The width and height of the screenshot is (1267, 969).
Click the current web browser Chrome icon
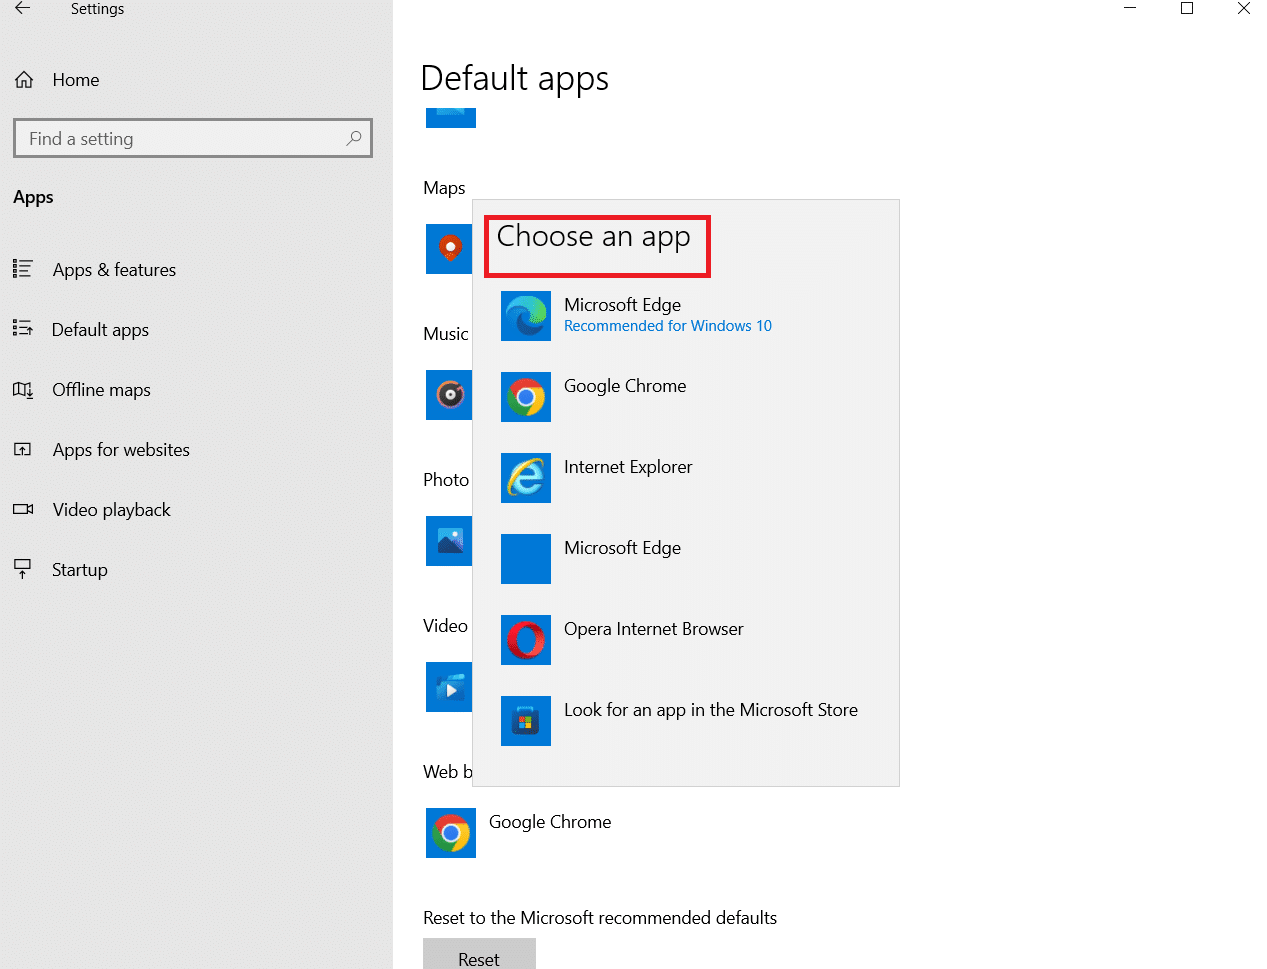451,833
